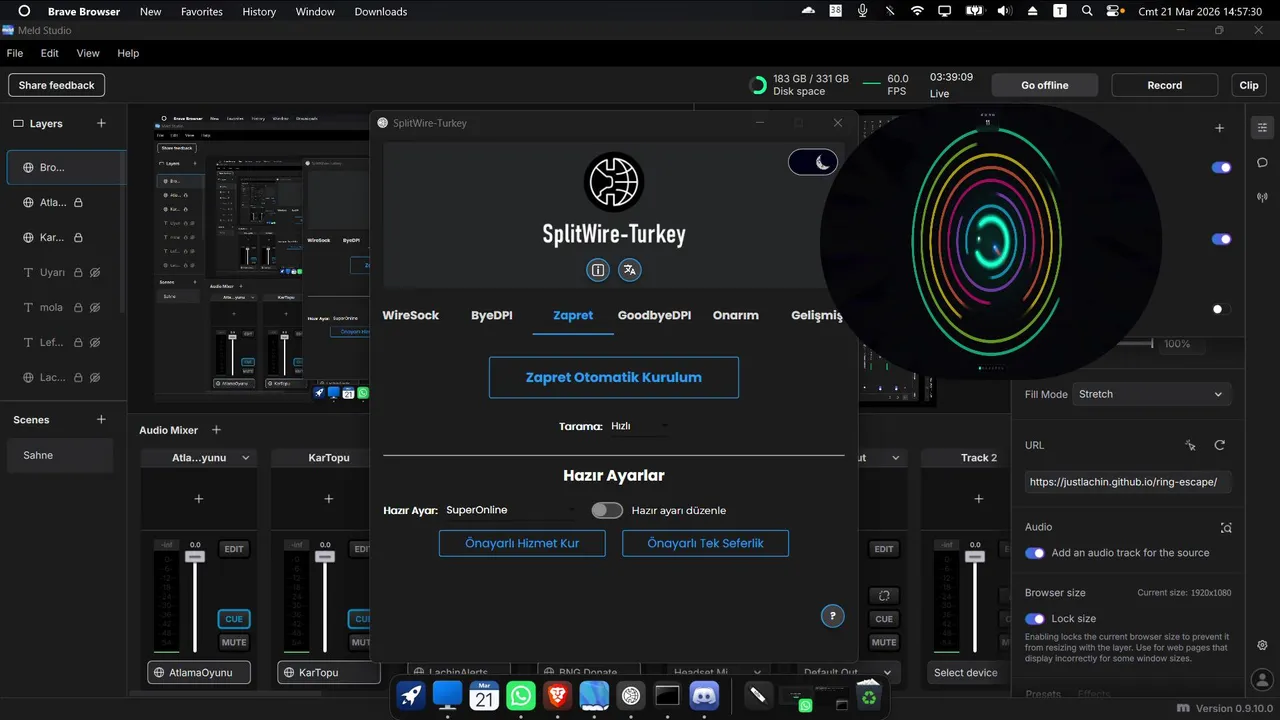Open the Calendar icon in dock
The image size is (1280, 720).
484,696
